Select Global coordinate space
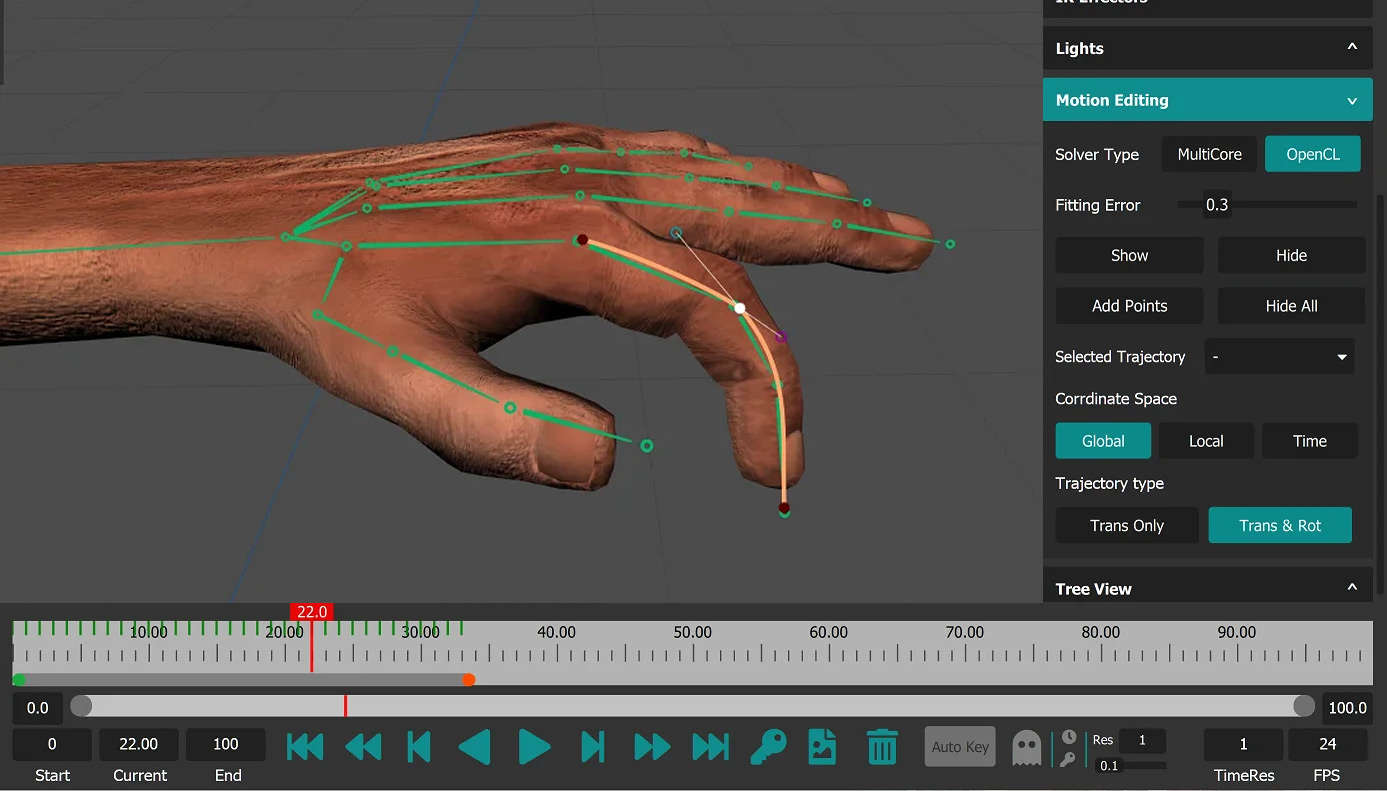Viewport: 1387px width, 791px height. (x=1103, y=441)
